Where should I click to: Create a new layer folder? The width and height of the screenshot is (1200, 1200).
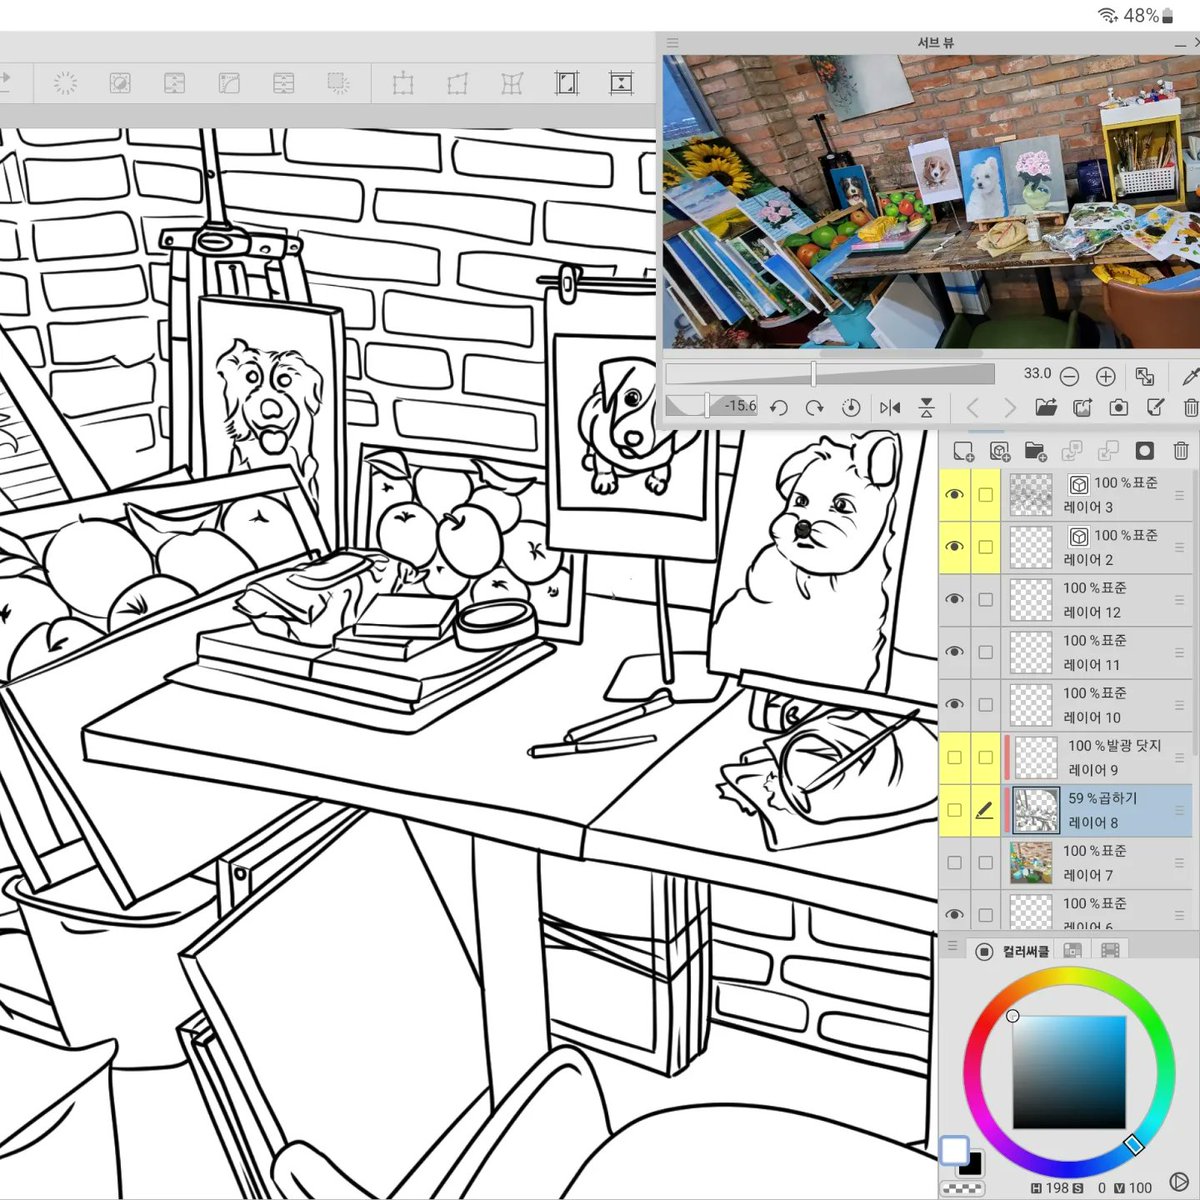(x=1035, y=451)
